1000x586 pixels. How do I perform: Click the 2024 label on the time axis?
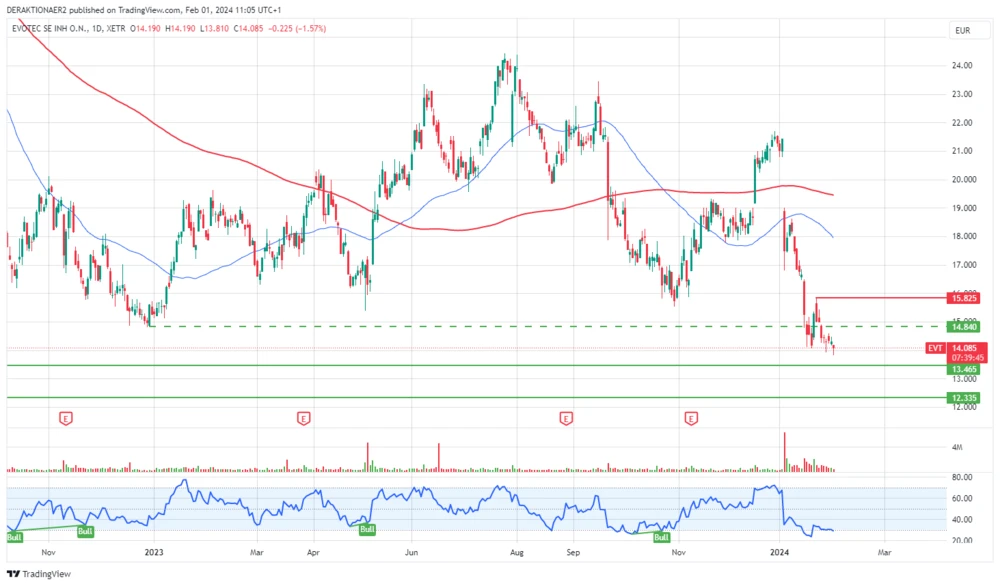[x=781, y=551]
